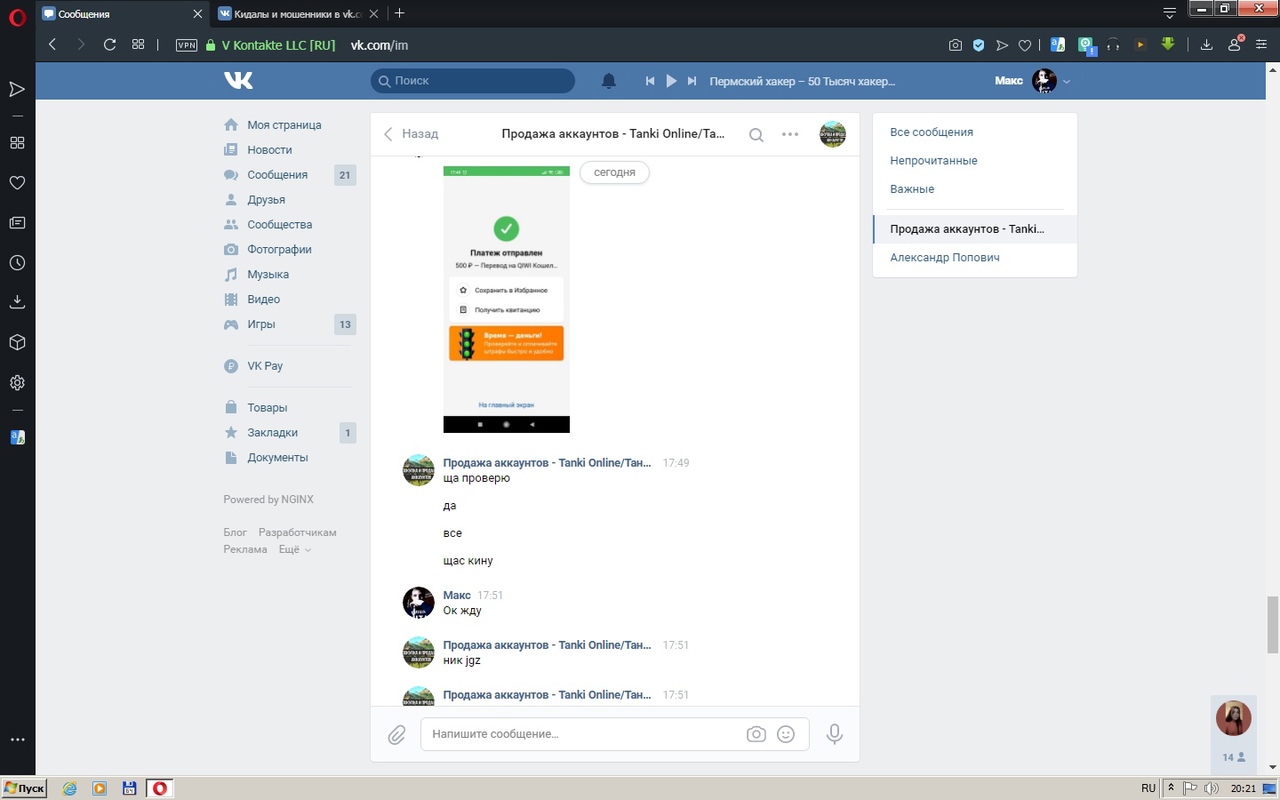Select Непрочитанные messages filter
This screenshot has width=1280, height=800.
click(933, 160)
